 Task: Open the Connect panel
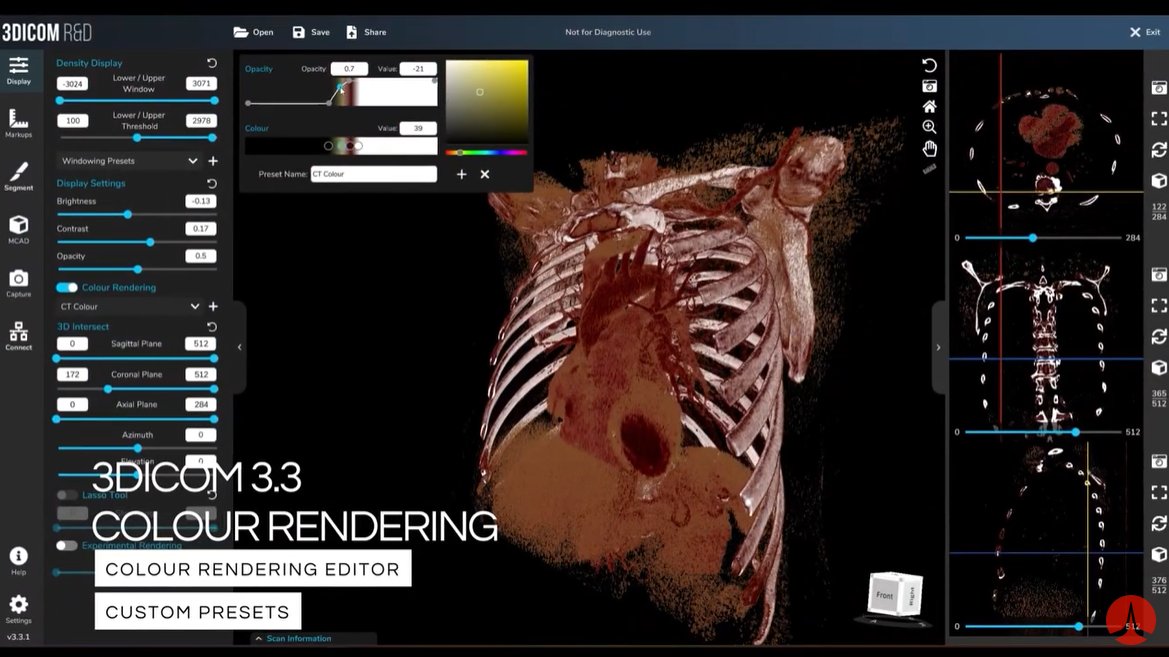click(19, 337)
